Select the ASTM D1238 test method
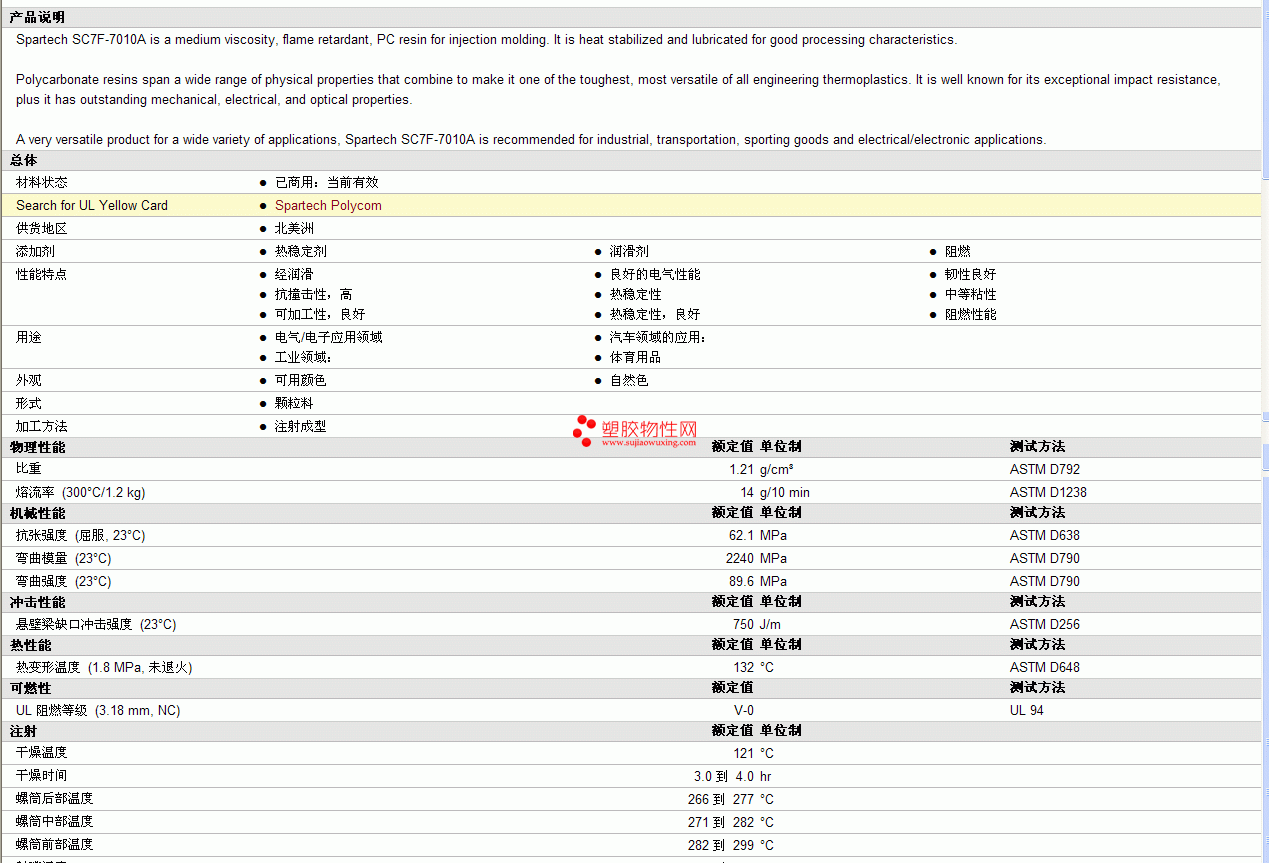1269x863 pixels. (x=1048, y=492)
